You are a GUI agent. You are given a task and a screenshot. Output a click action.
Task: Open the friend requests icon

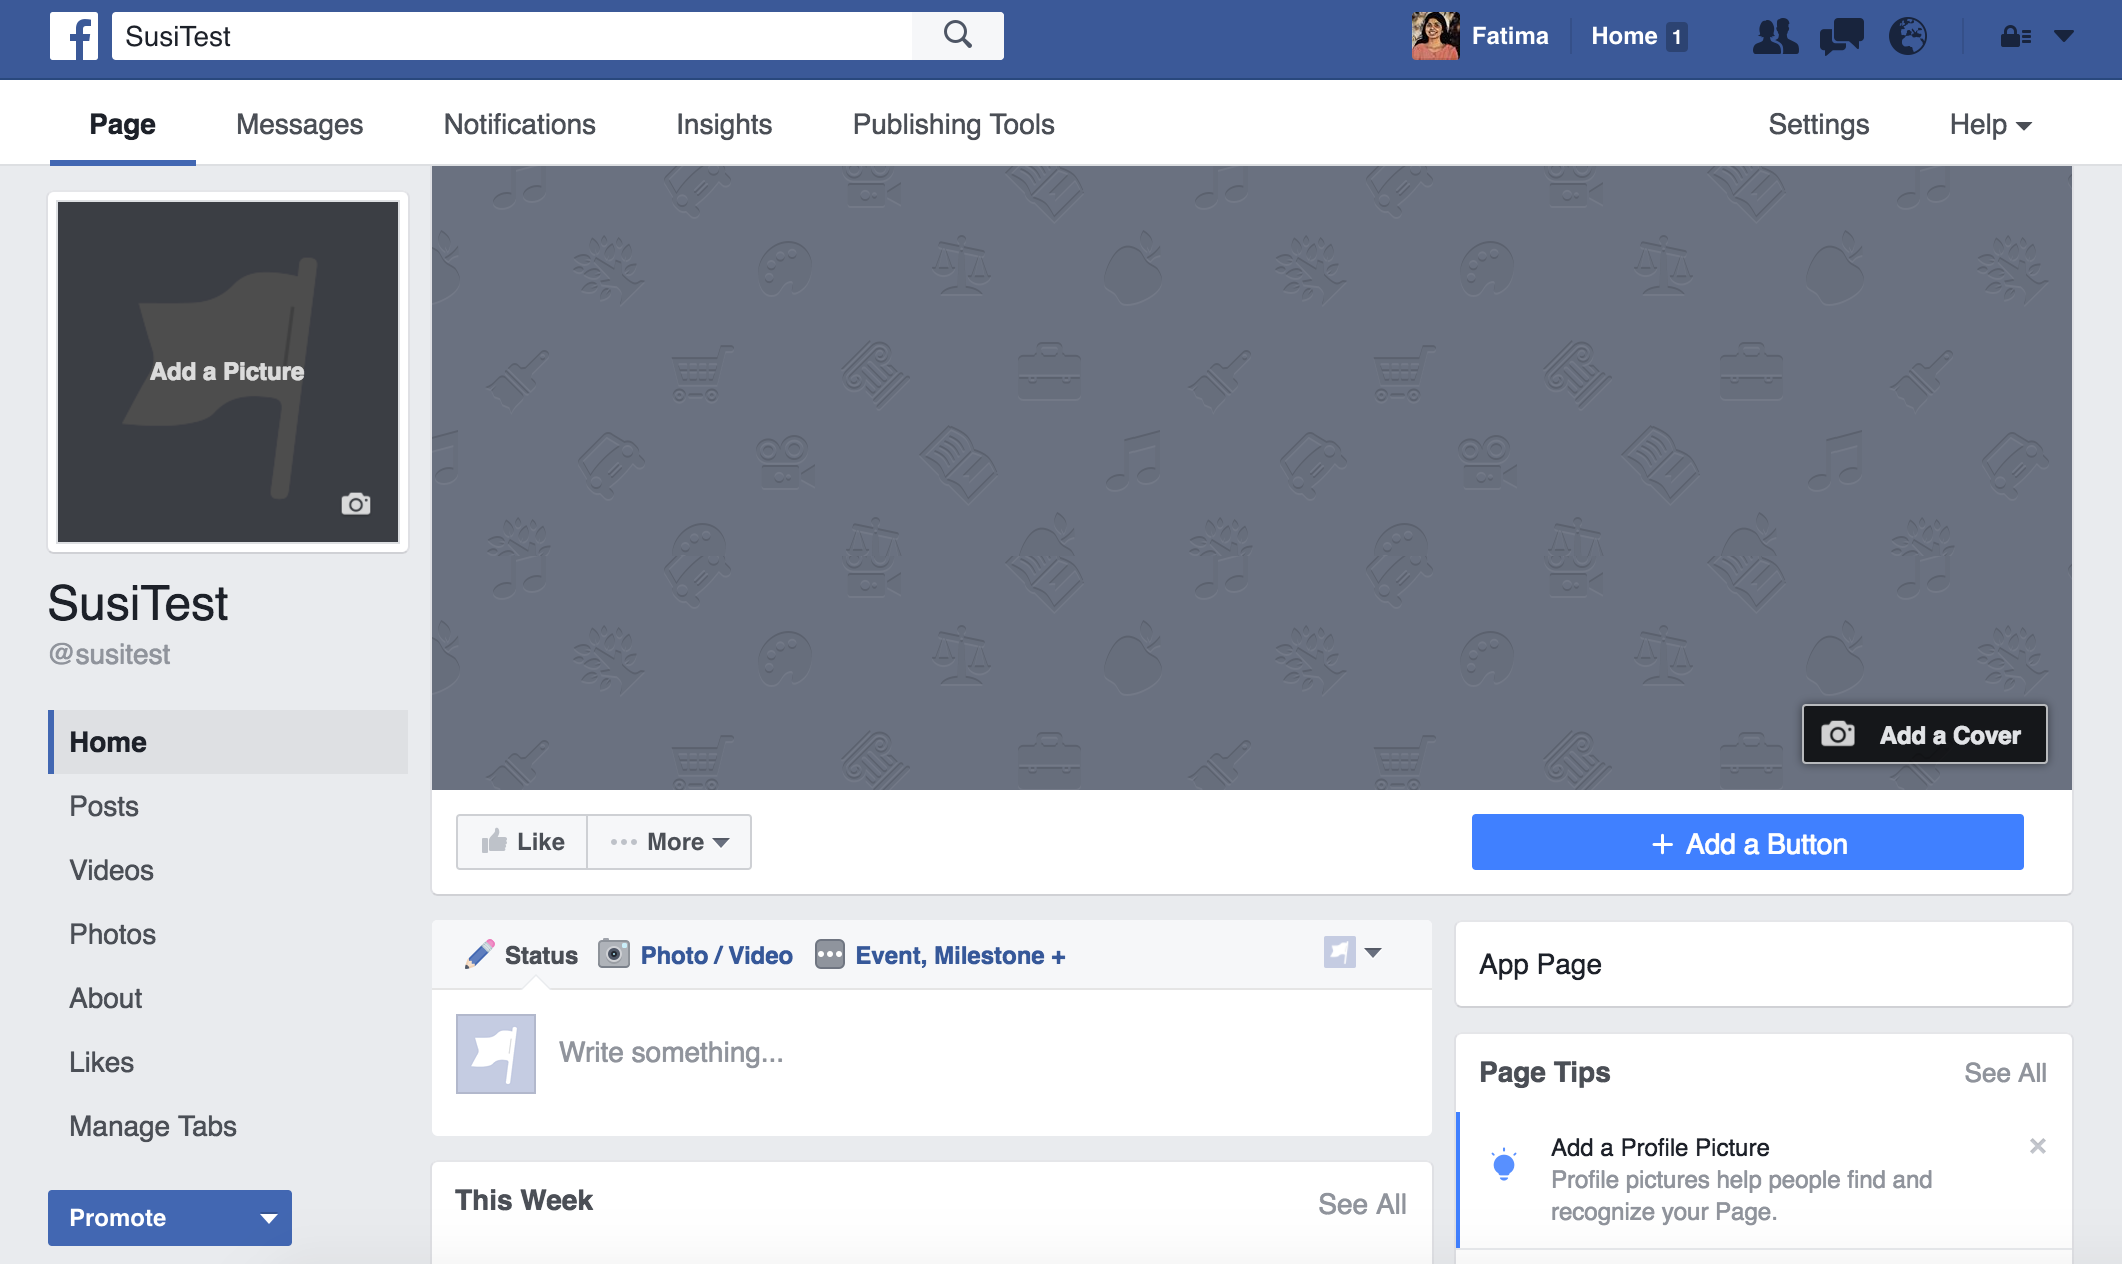[x=1775, y=36]
